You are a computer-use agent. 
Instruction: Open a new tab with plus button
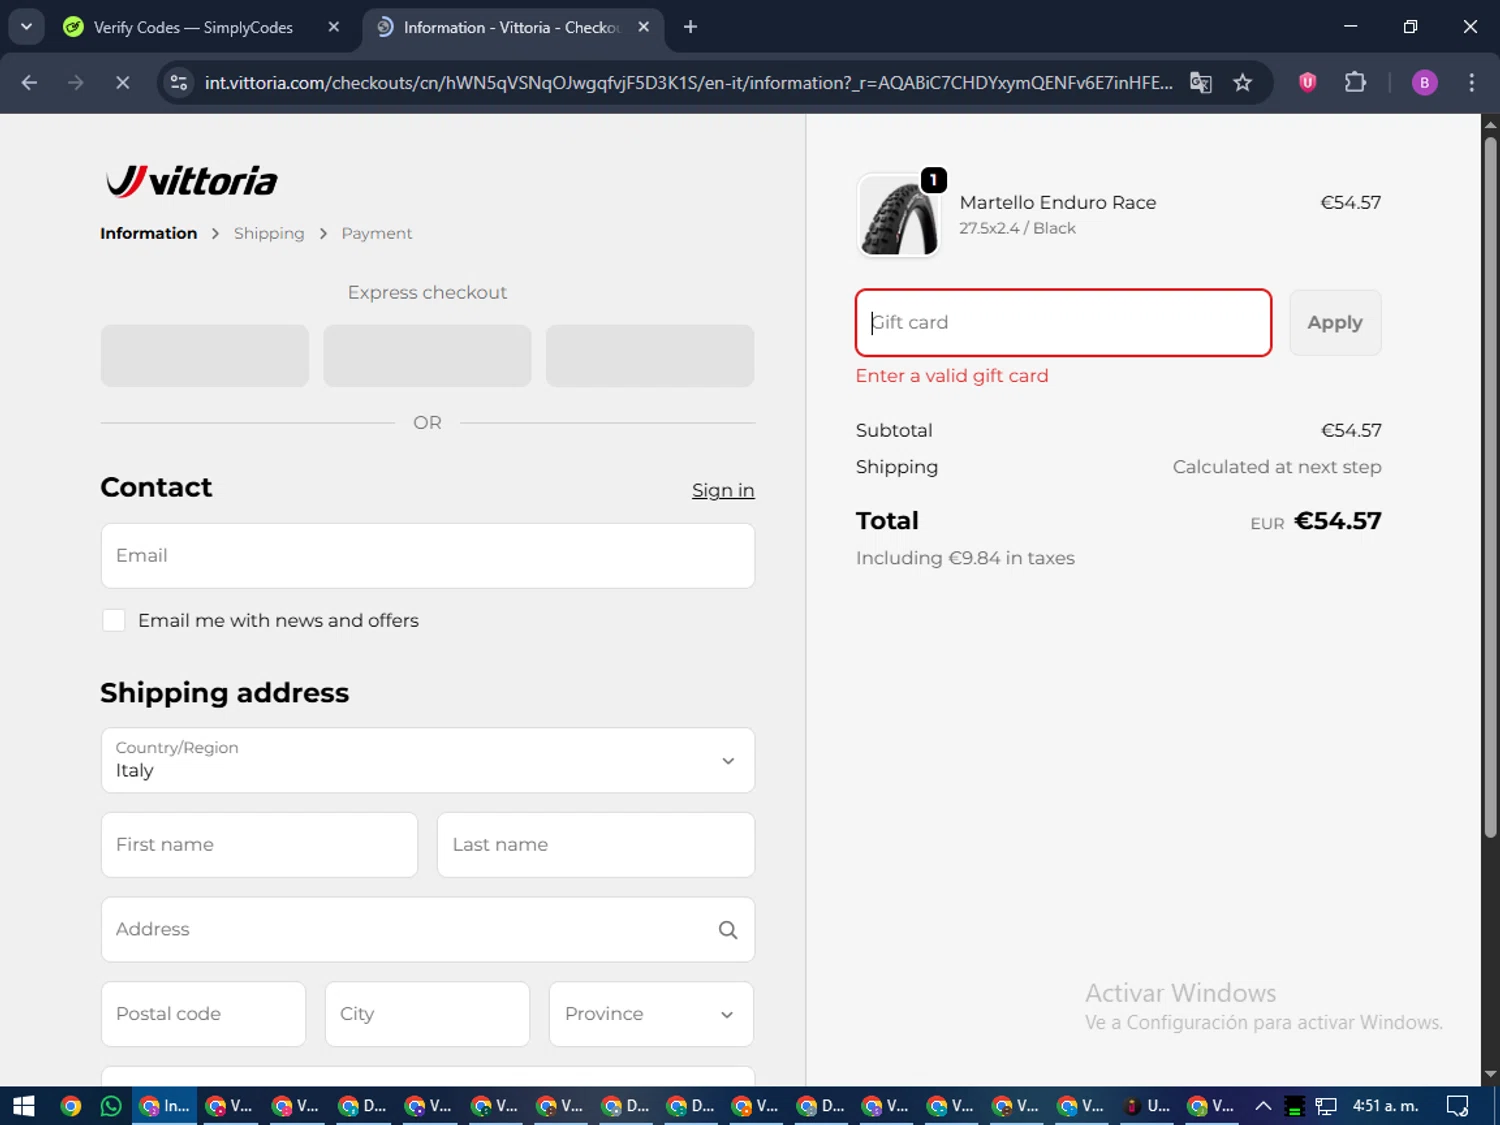click(690, 27)
